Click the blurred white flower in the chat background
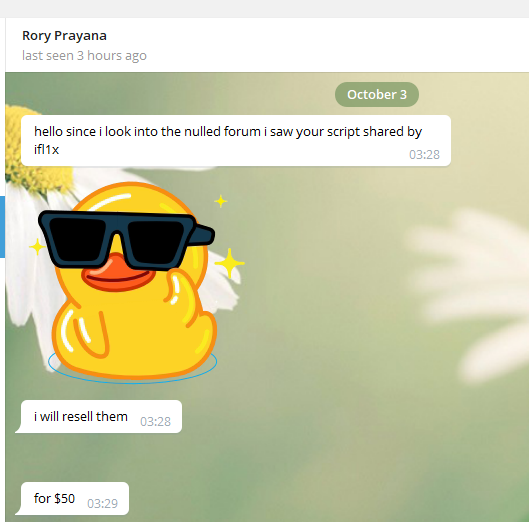This screenshot has height=522, width=529. coord(470,294)
